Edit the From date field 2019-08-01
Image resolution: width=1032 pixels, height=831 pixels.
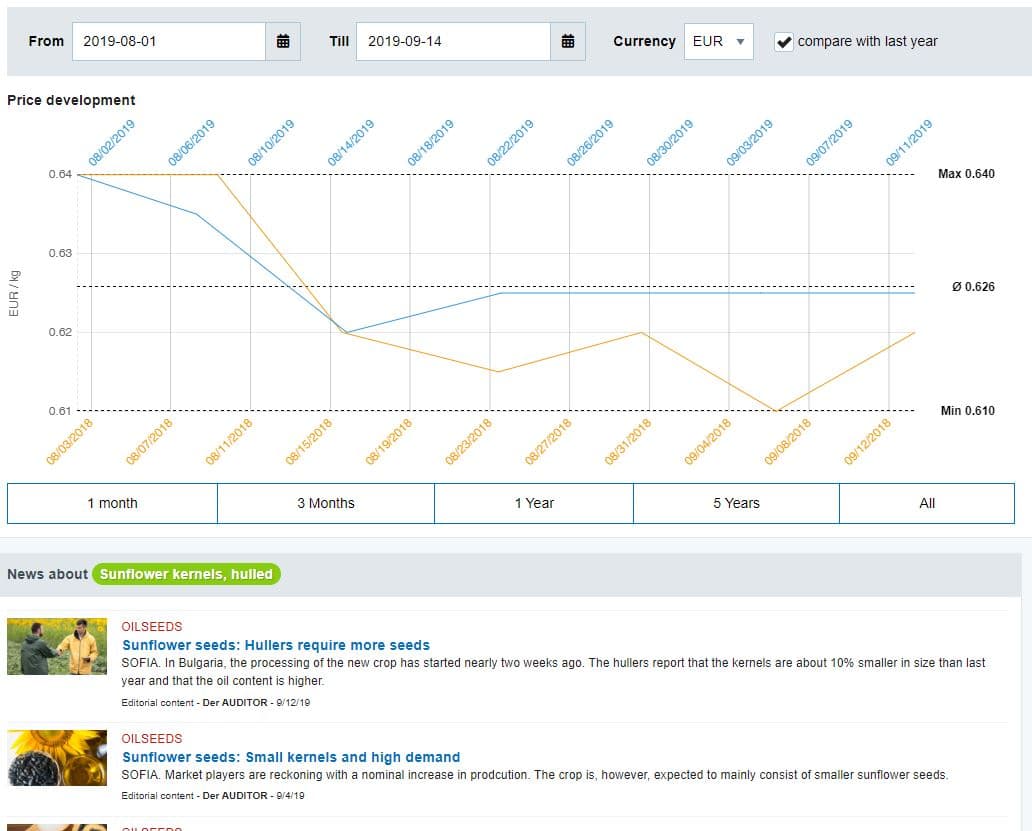[169, 41]
